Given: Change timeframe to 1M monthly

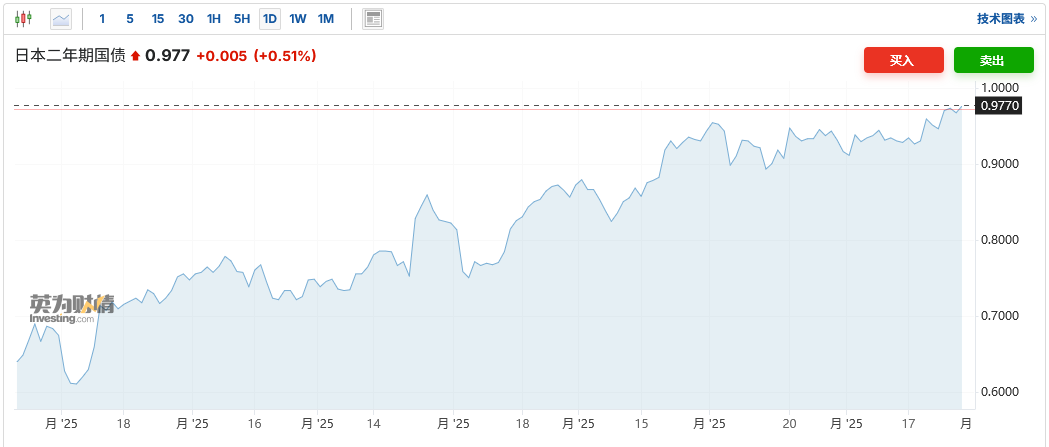Looking at the screenshot, I should click(326, 19).
